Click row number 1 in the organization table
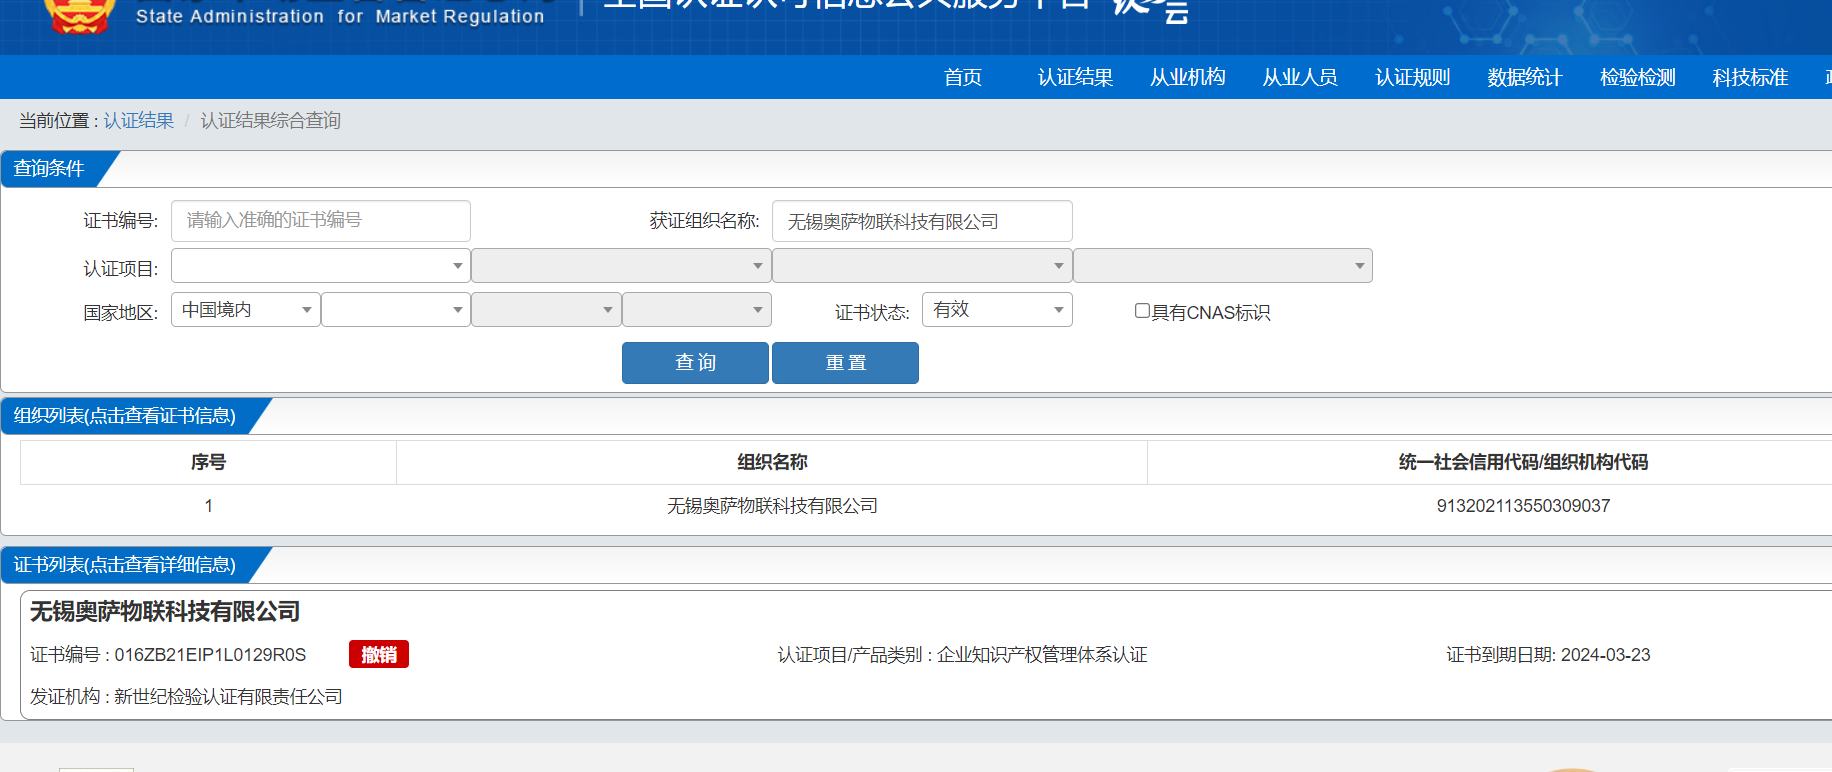The width and height of the screenshot is (1832, 772). tap(208, 506)
